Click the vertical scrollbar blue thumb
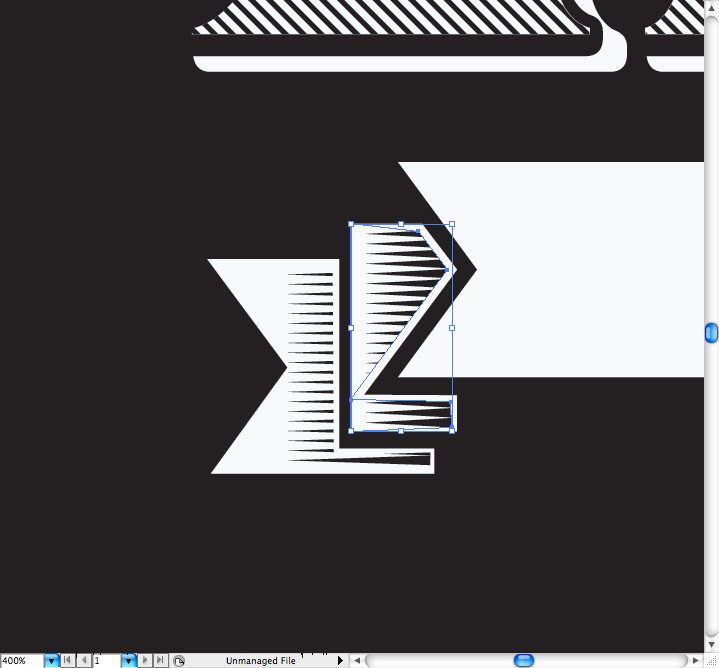719x668 pixels. [711, 332]
